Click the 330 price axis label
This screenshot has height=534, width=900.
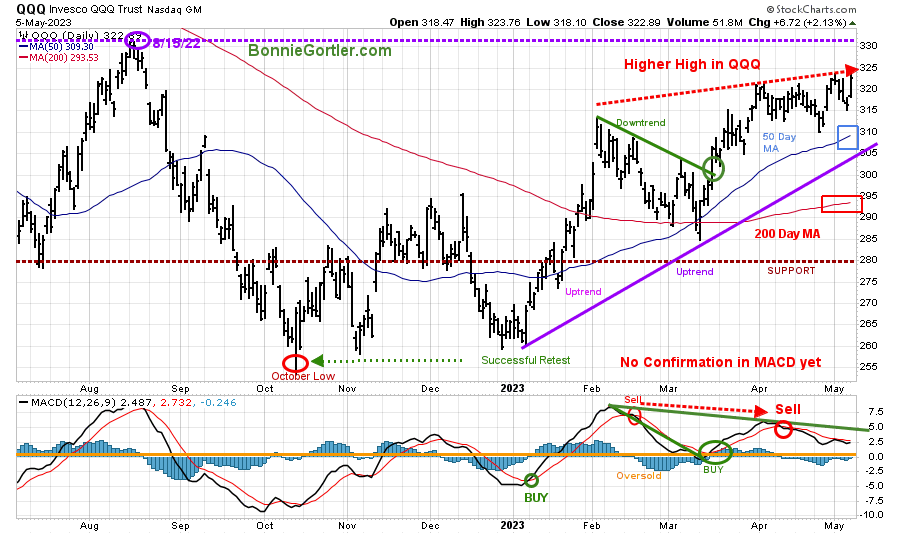coord(868,46)
